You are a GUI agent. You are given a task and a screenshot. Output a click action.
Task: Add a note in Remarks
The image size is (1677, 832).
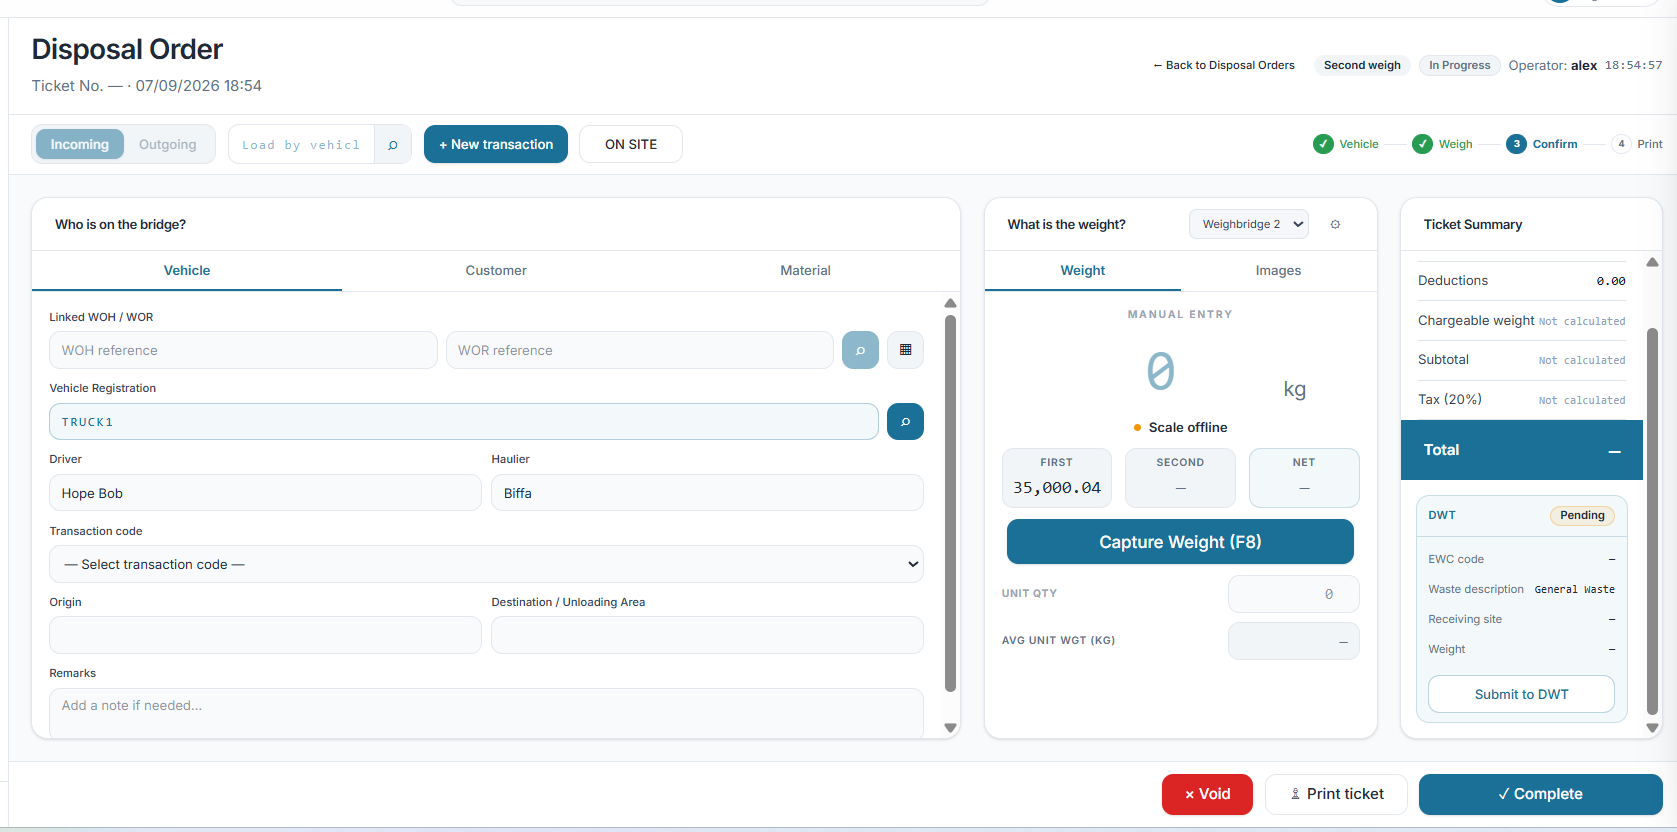click(x=486, y=712)
